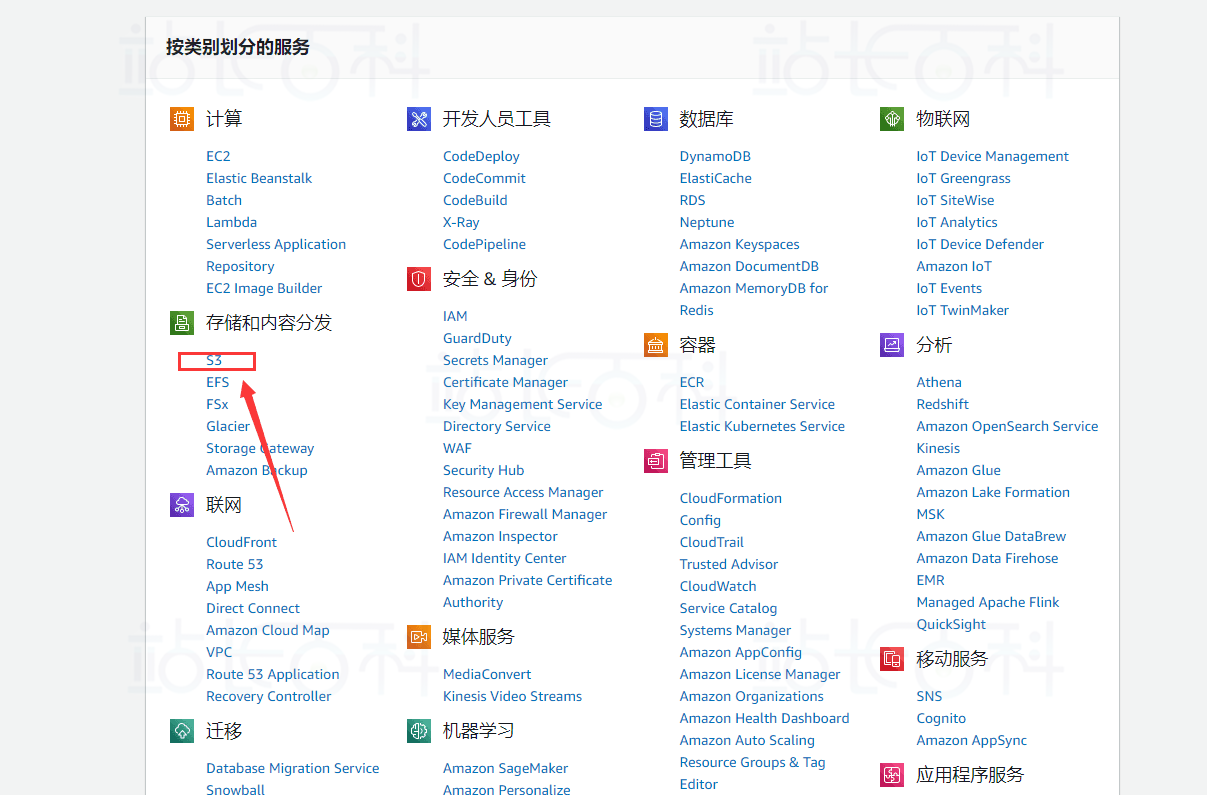Go to IoT Greengrass
The image size is (1207, 795).
[x=964, y=178]
